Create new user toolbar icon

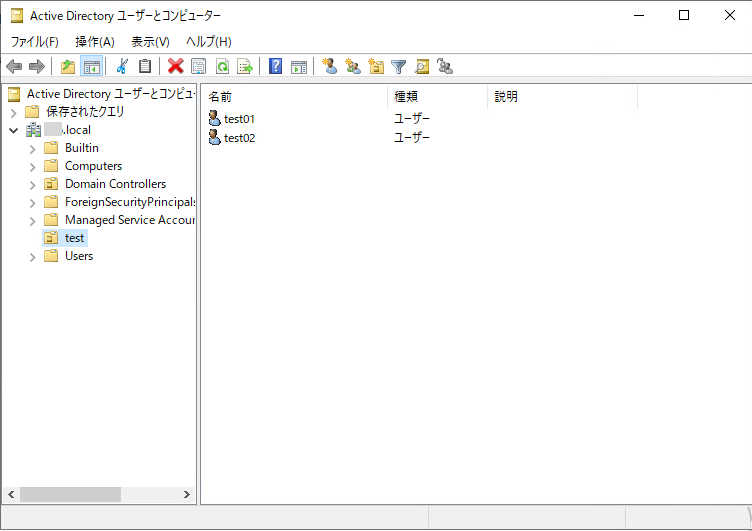329,66
